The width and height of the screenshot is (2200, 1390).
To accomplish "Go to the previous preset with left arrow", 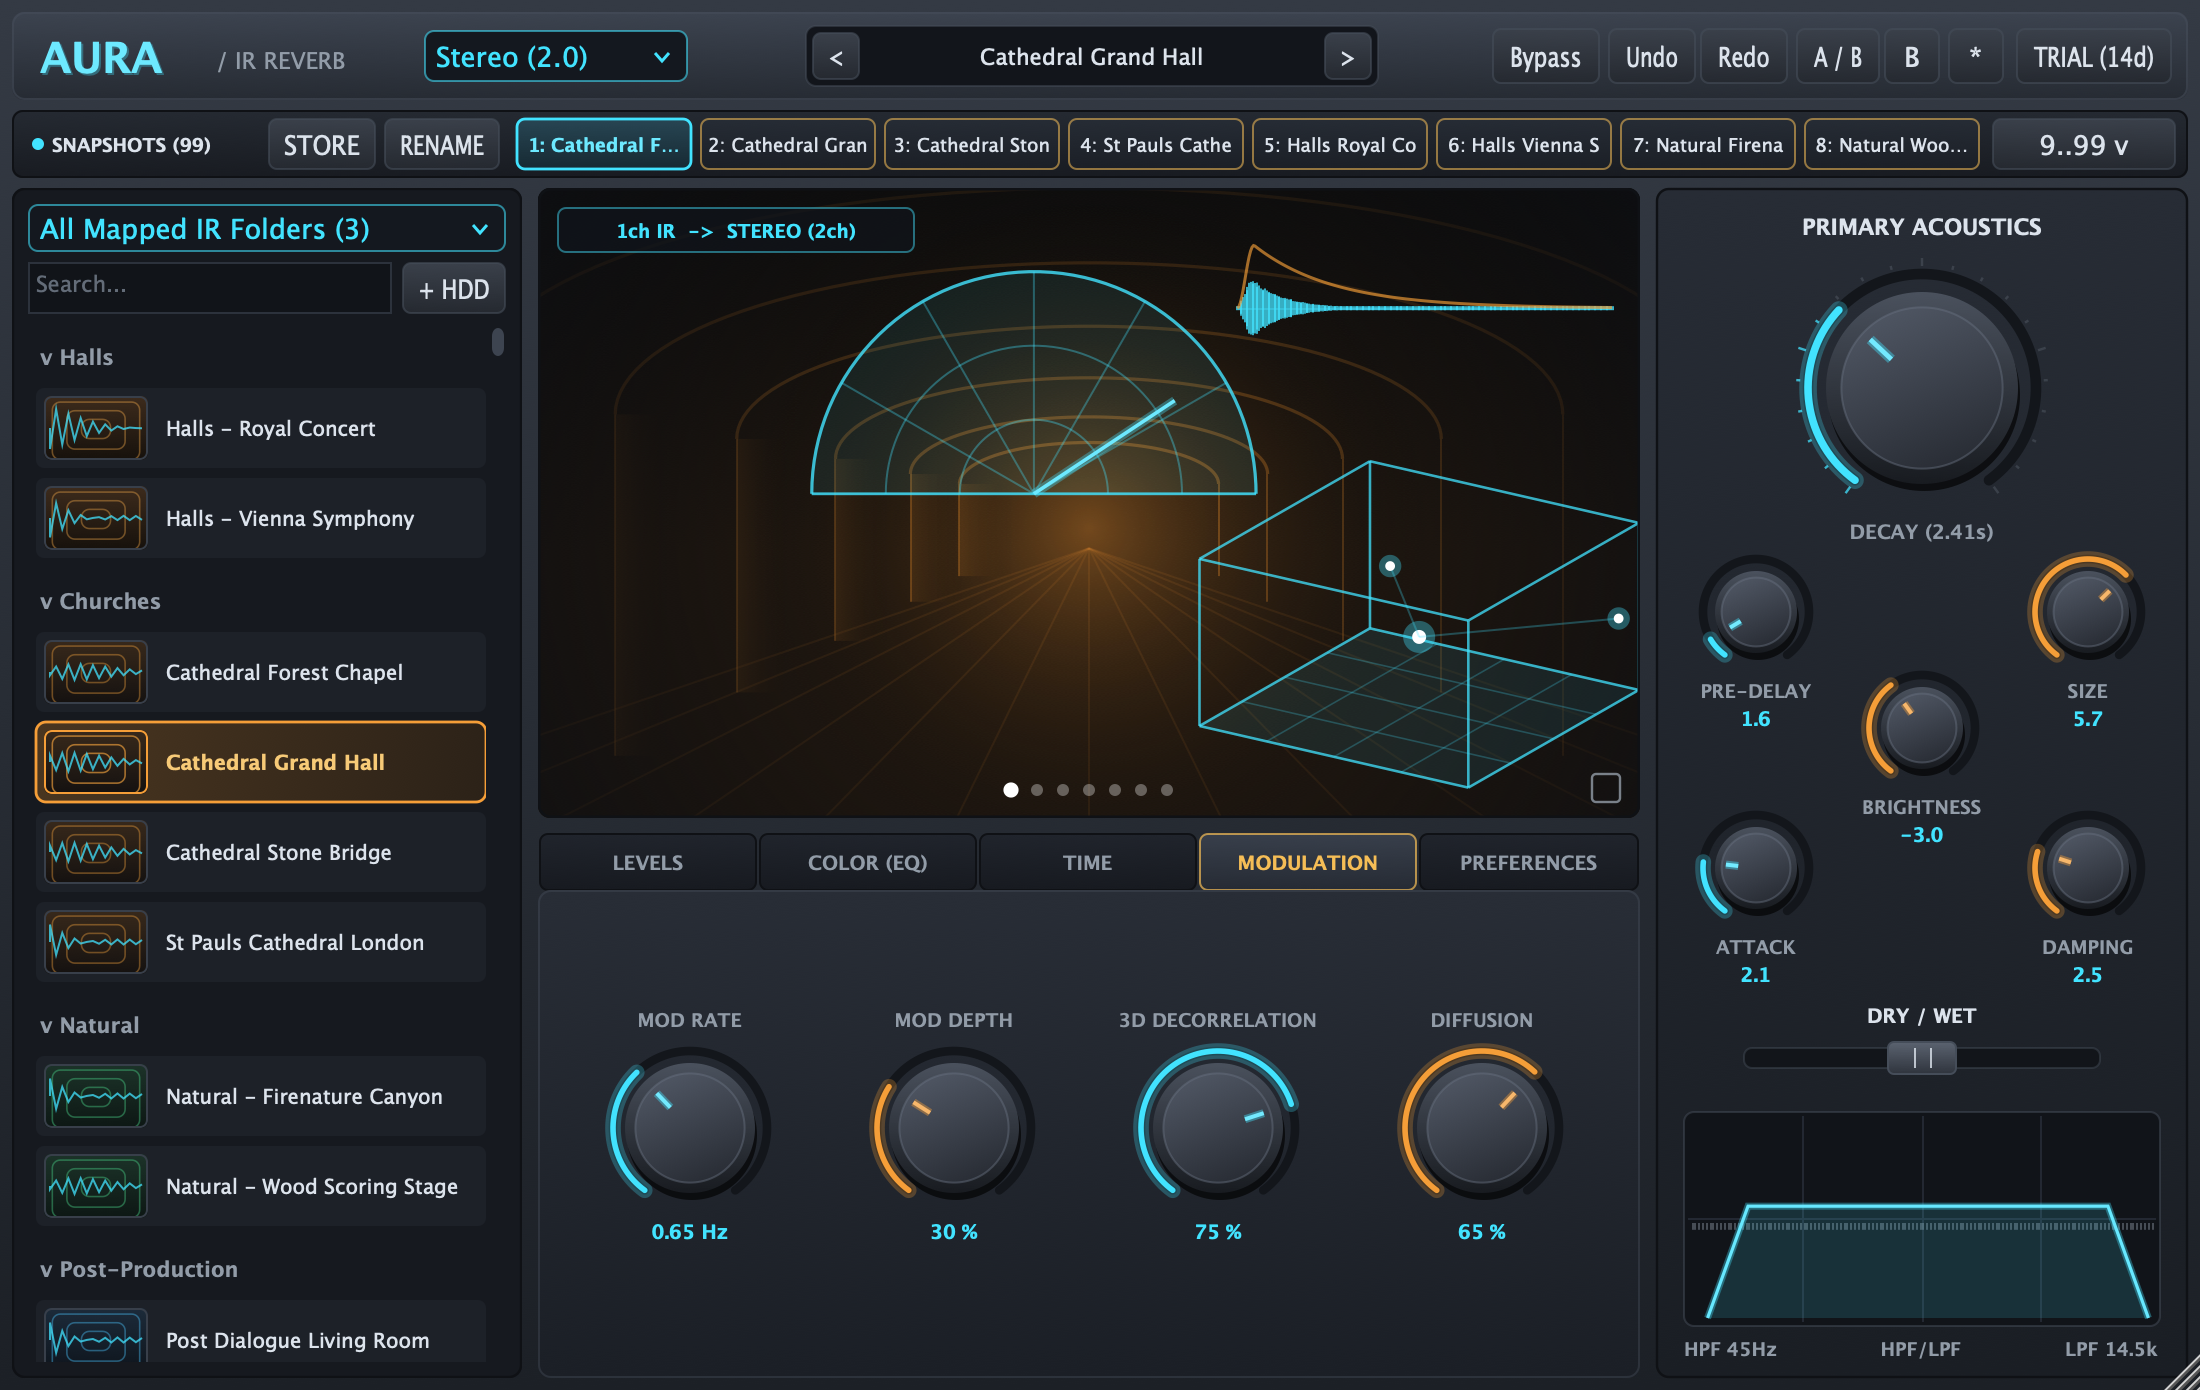I will tap(836, 58).
